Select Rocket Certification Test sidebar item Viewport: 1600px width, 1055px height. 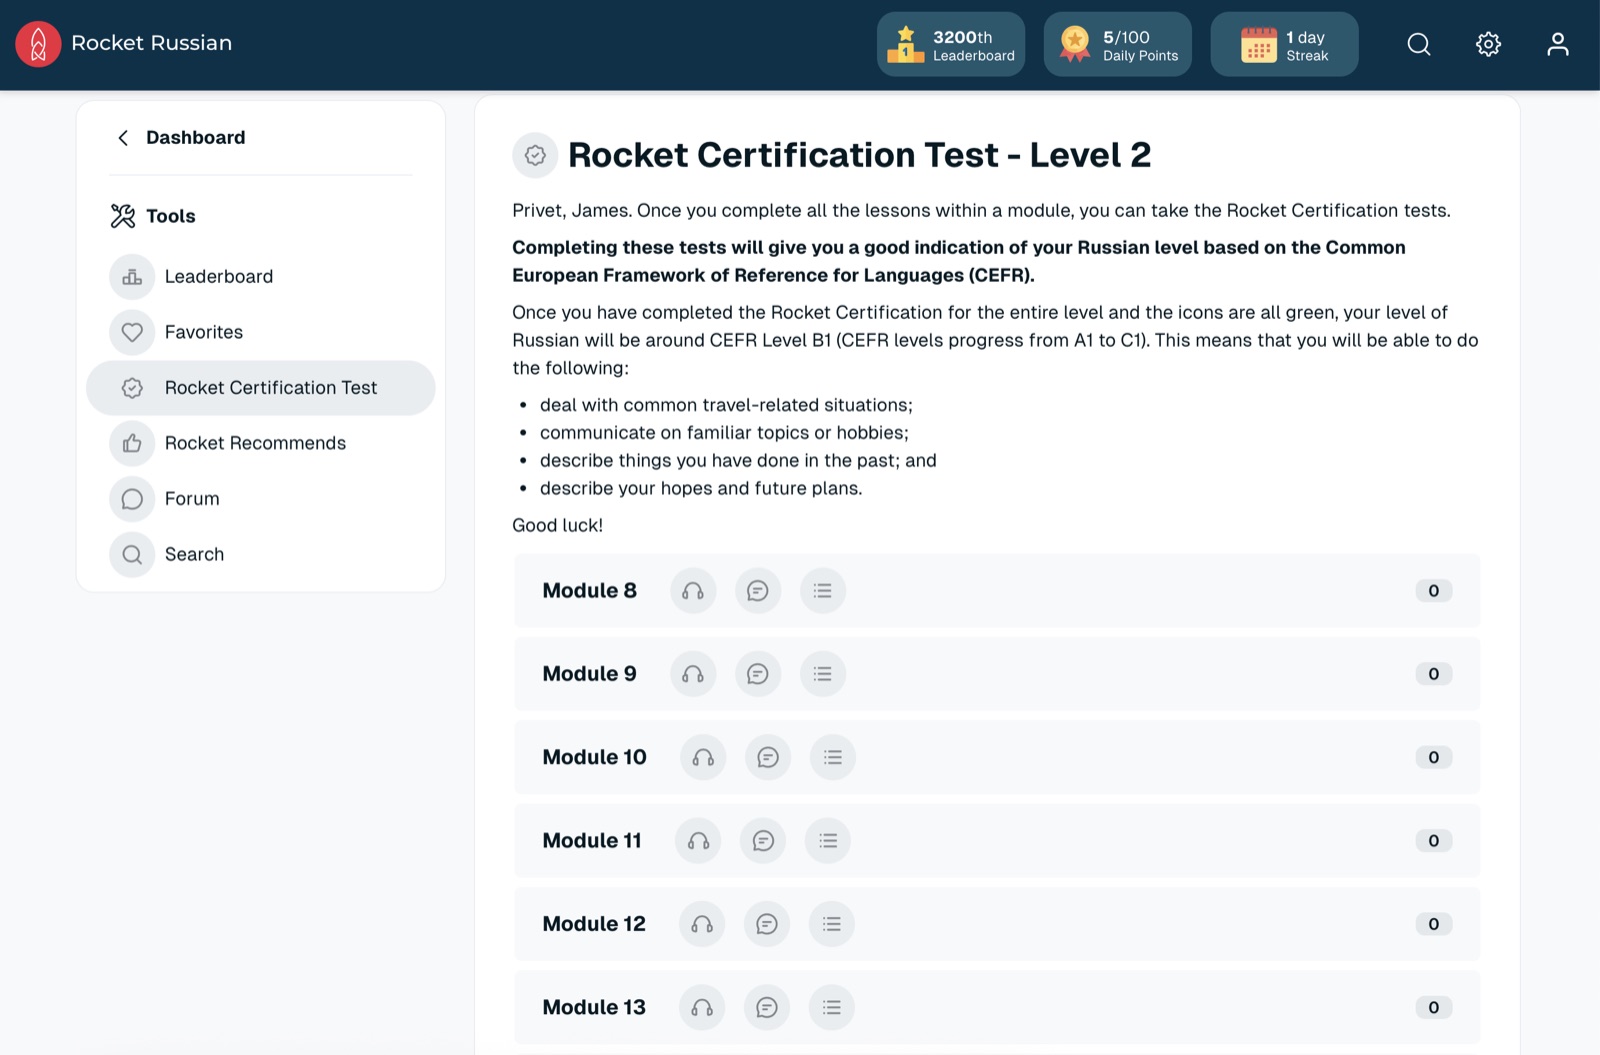coord(260,388)
